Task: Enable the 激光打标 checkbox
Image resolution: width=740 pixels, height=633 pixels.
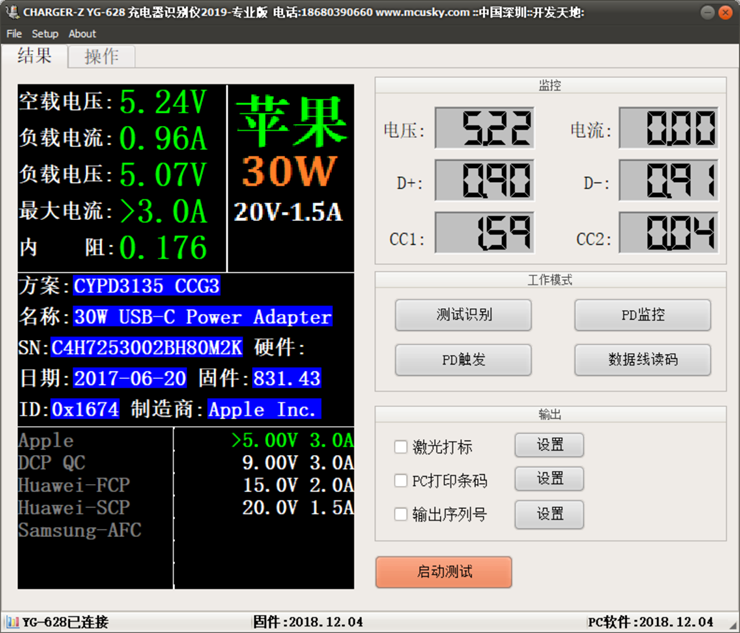Action: [x=401, y=446]
